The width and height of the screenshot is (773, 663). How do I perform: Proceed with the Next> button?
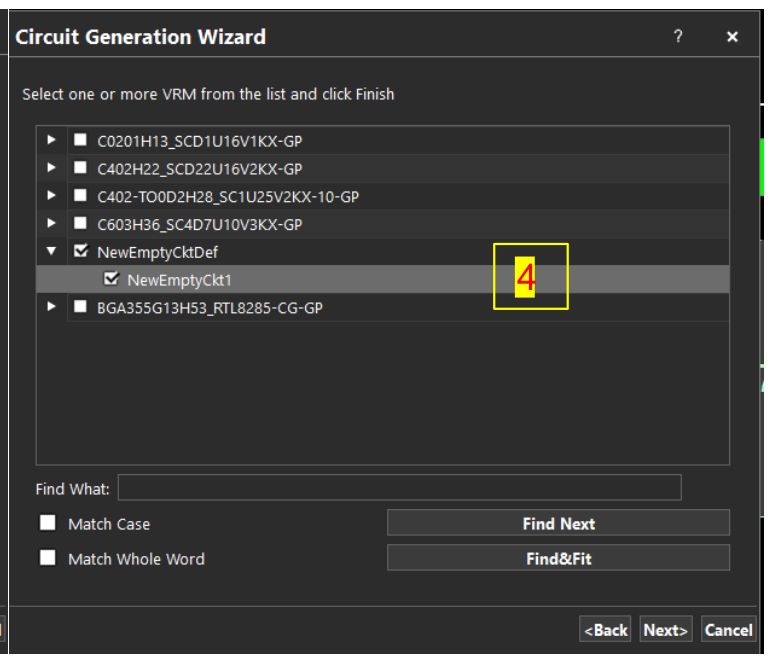pyautogui.click(x=666, y=629)
